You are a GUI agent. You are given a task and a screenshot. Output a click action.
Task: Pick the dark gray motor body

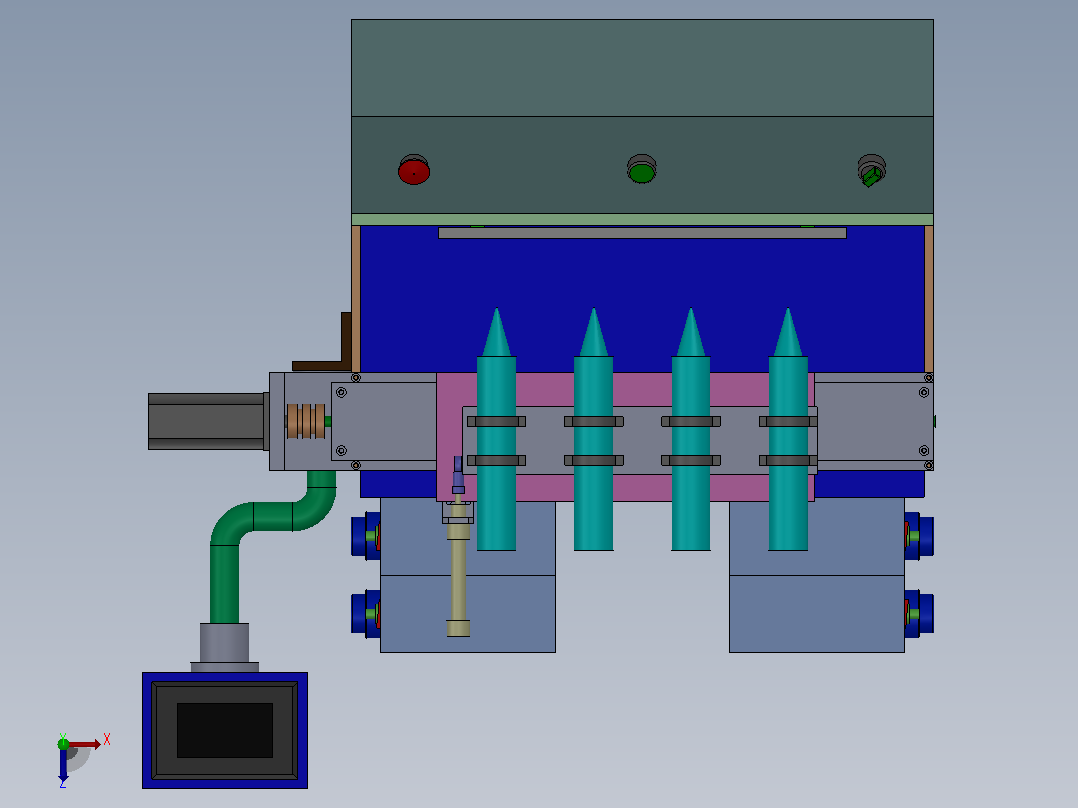point(206,422)
